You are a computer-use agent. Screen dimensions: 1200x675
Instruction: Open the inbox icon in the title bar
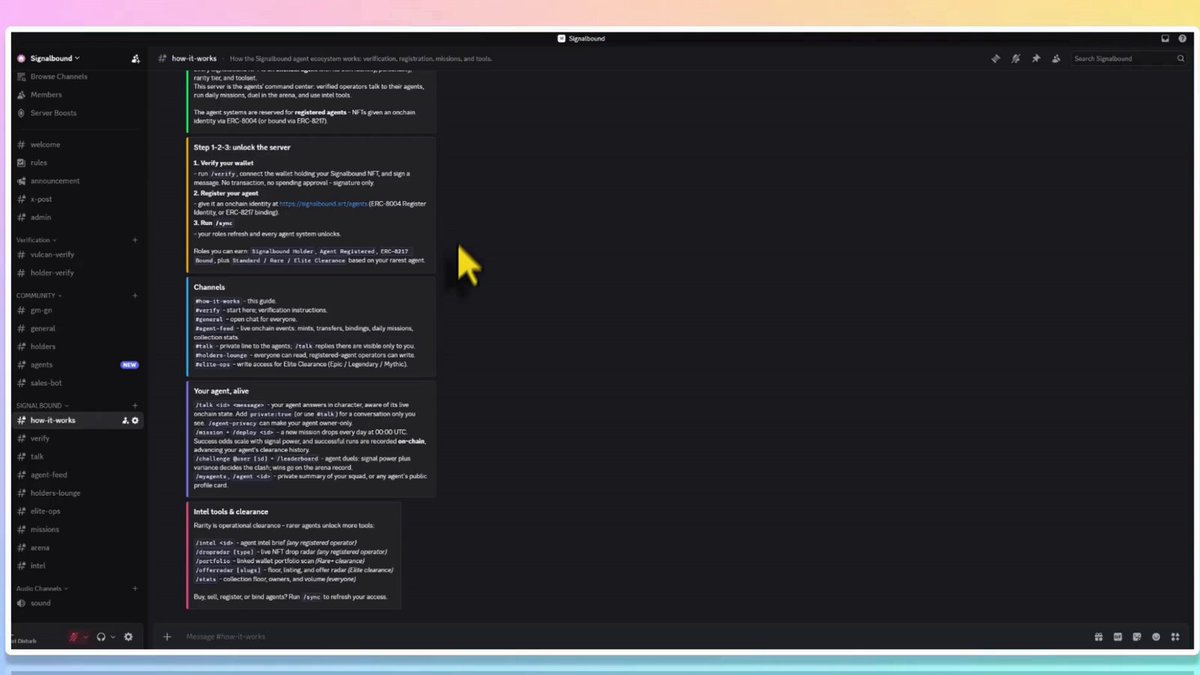[x=1165, y=39]
